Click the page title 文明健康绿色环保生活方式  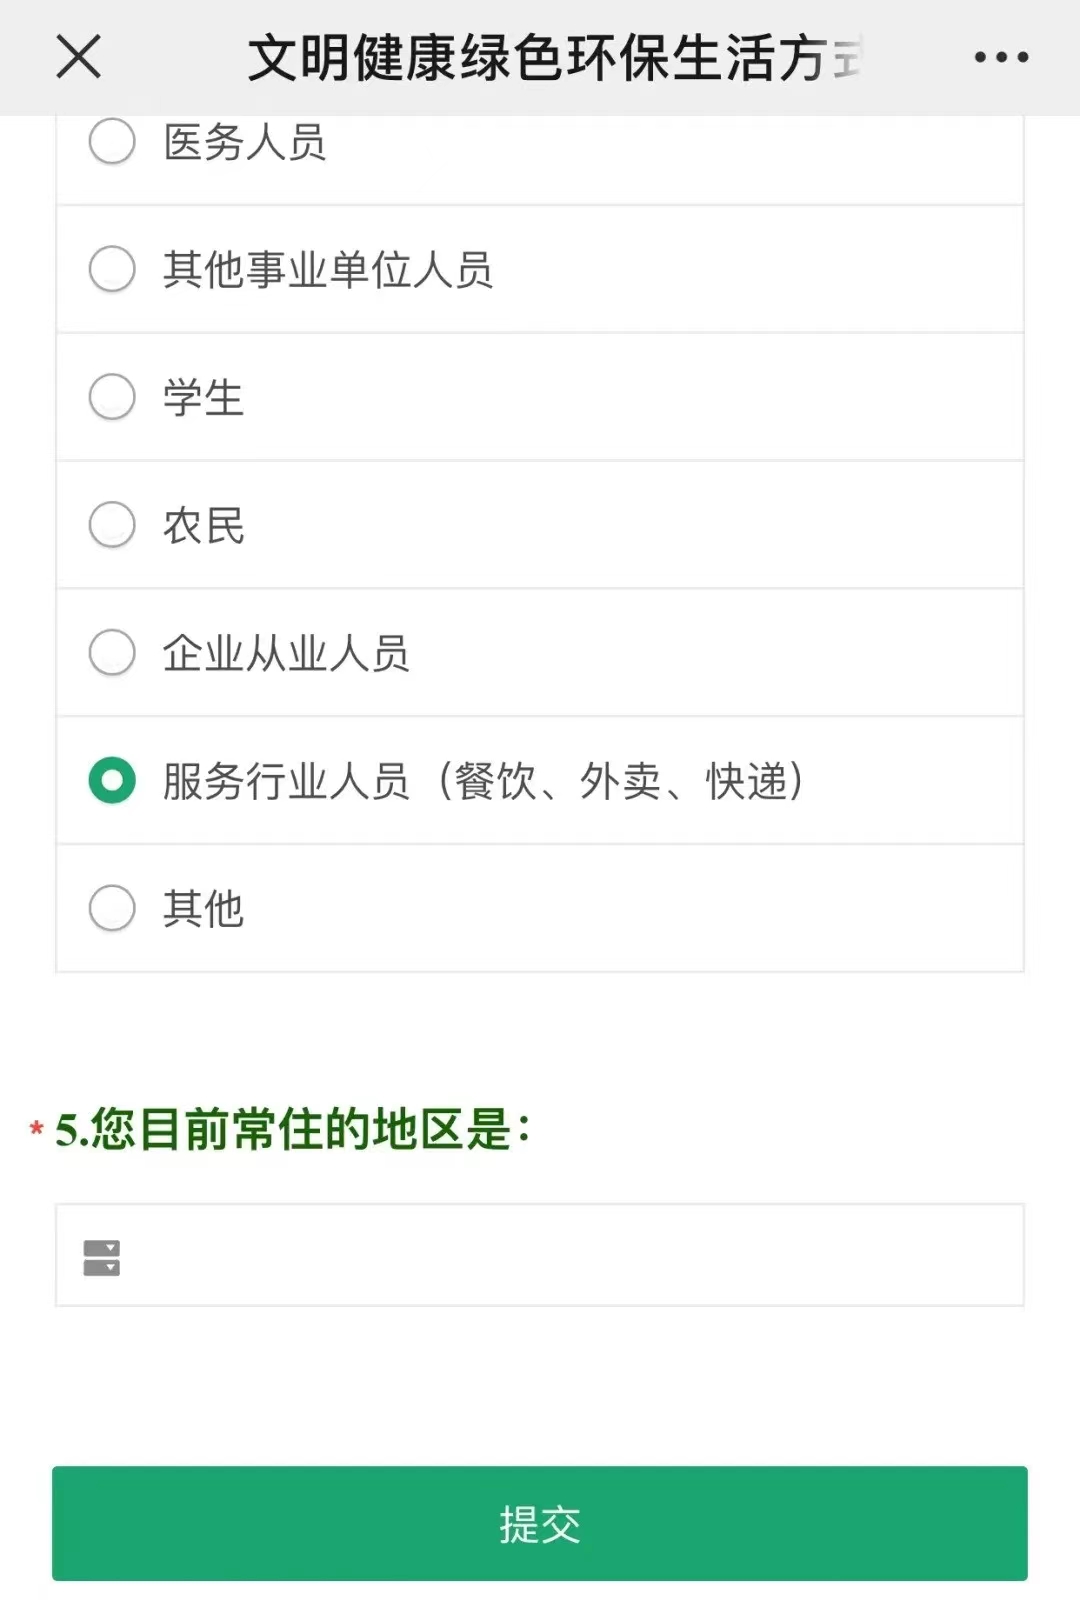pyautogui.click(x=555, y=57)
